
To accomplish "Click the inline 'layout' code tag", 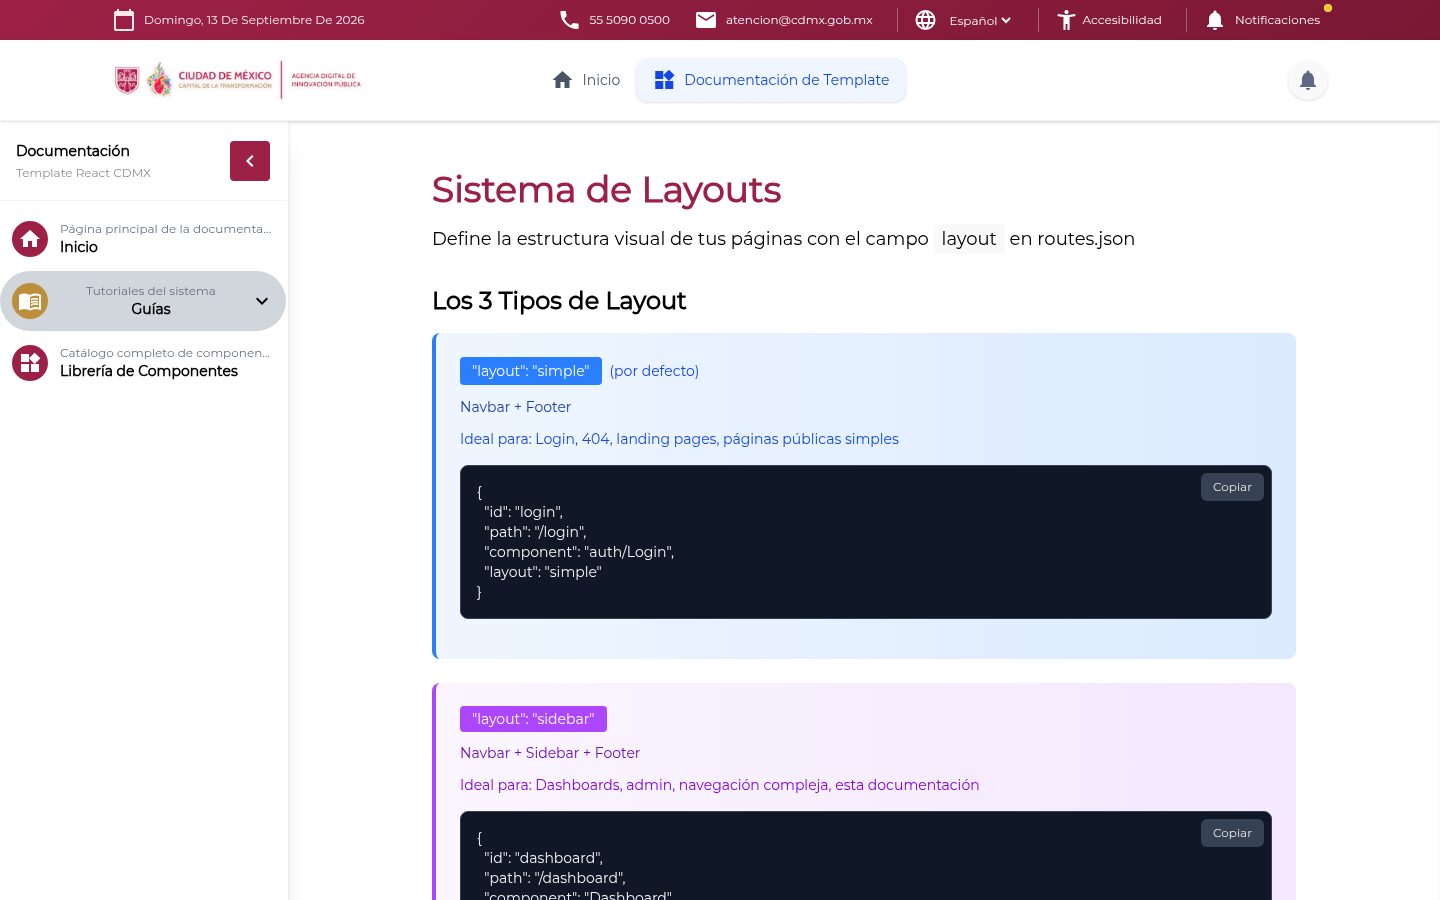I will (969, 239).
